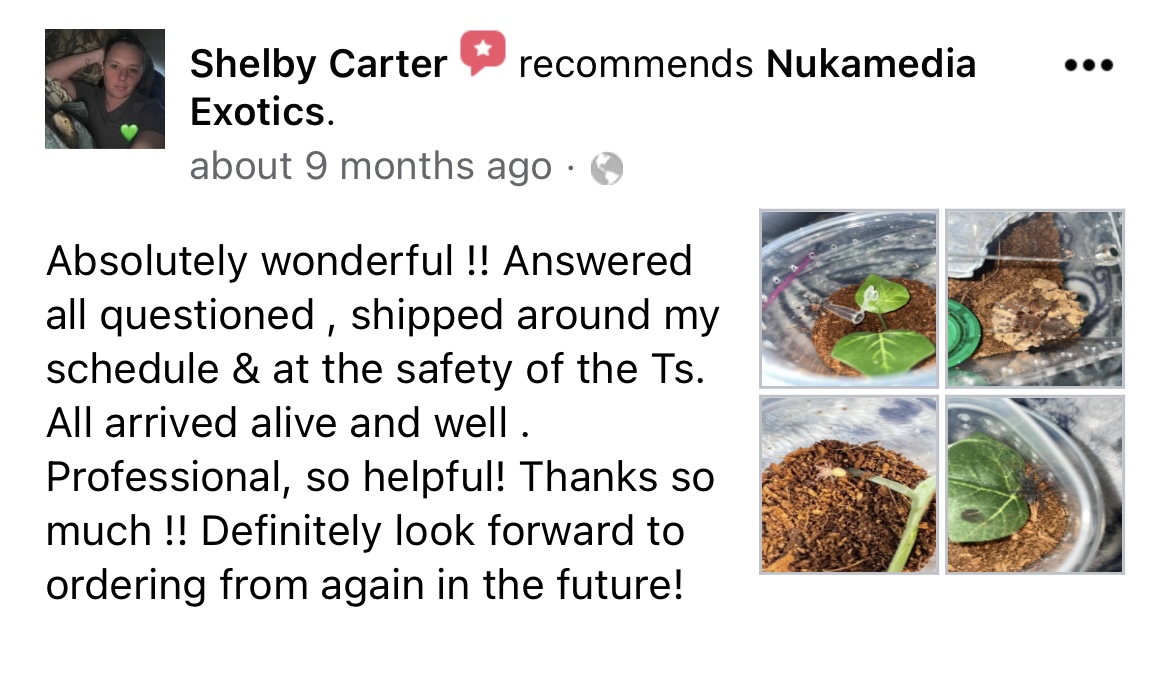View photo of brown substrate with stem
This screenshot has width=1170, height=700.
849,484
